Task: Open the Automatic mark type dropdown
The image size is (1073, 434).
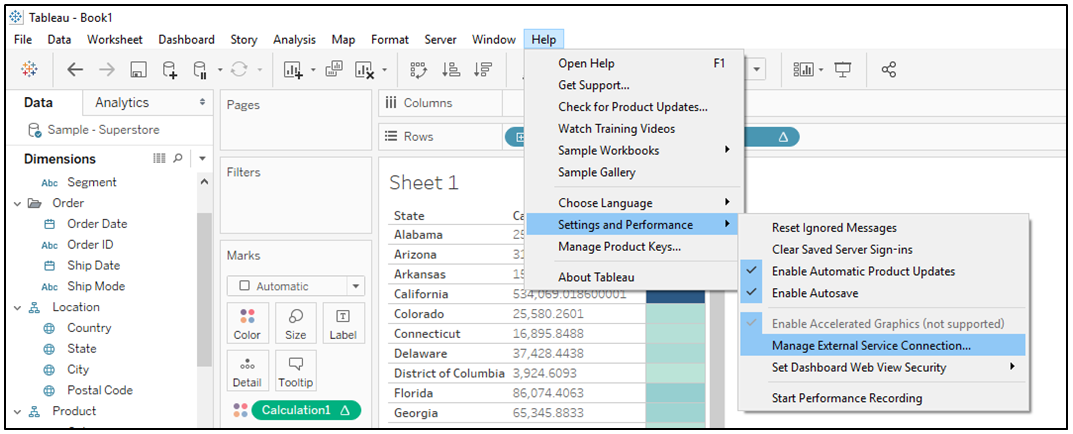Action: tap(295, 286)
